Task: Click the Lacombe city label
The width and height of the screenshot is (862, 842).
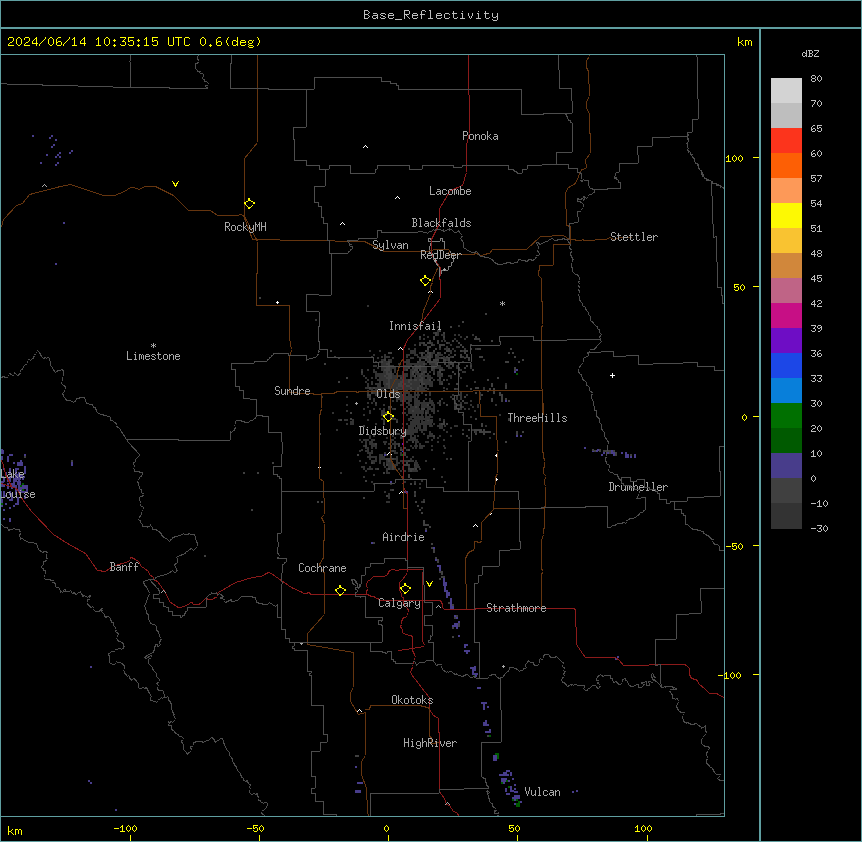Action: pos(450,191)
